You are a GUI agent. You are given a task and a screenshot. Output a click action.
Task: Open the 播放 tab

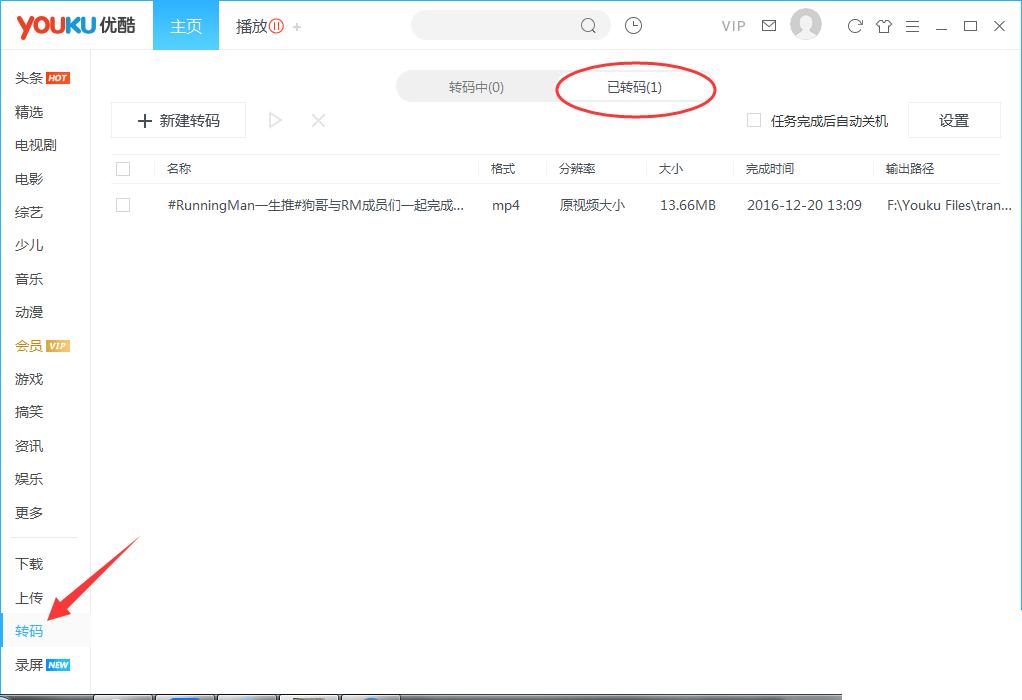pyautogui.click(x=259, y=26)
